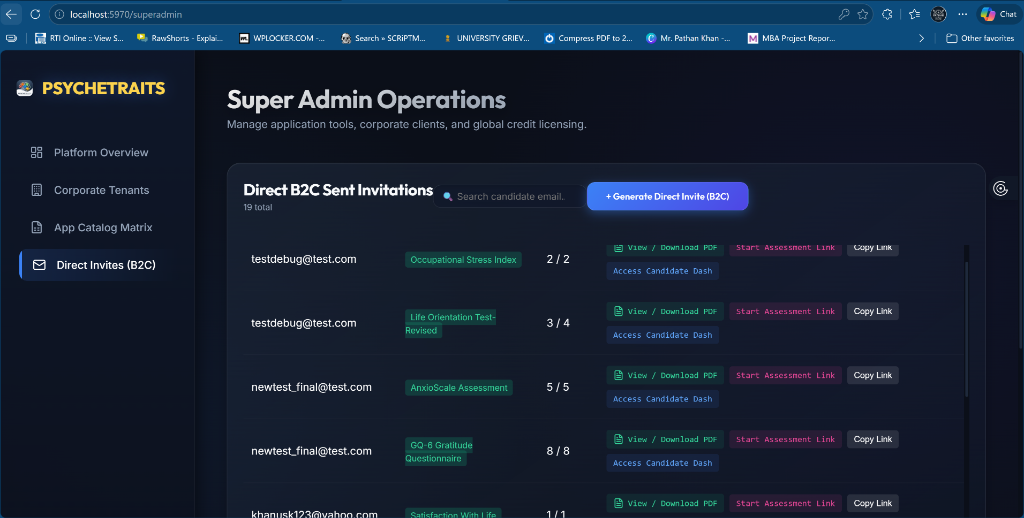Image resolution: width=1024 pixels, height=518 pixels.
Task: Click the 2 / 2 progress count
Action: coord(558,259)
